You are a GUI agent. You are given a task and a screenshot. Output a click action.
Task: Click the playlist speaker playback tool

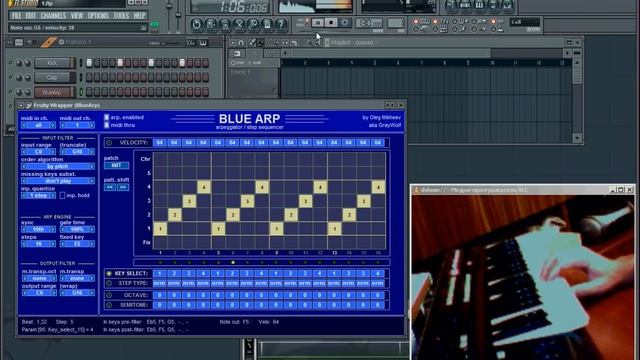[318, 42]
